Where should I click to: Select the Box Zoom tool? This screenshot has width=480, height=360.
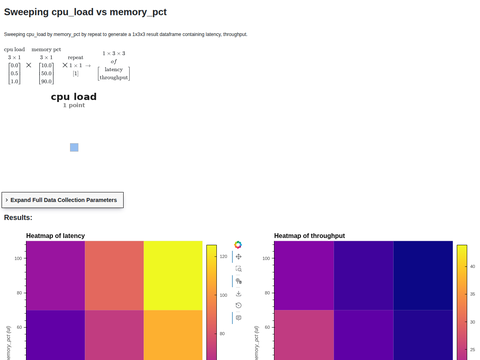pyautogui.click(x=238, y=269)
